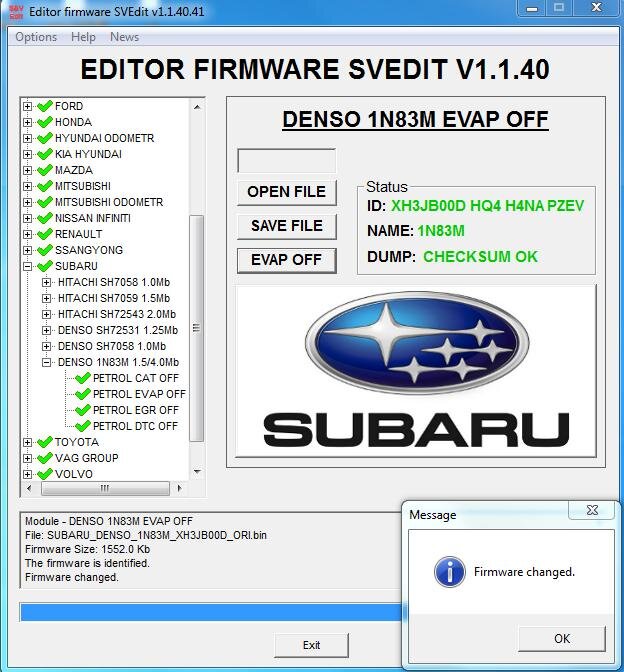This screenshot has width=624, height=672.
Task: Click tree horizontal scrollbar right arrow
Action: point(180,488)
